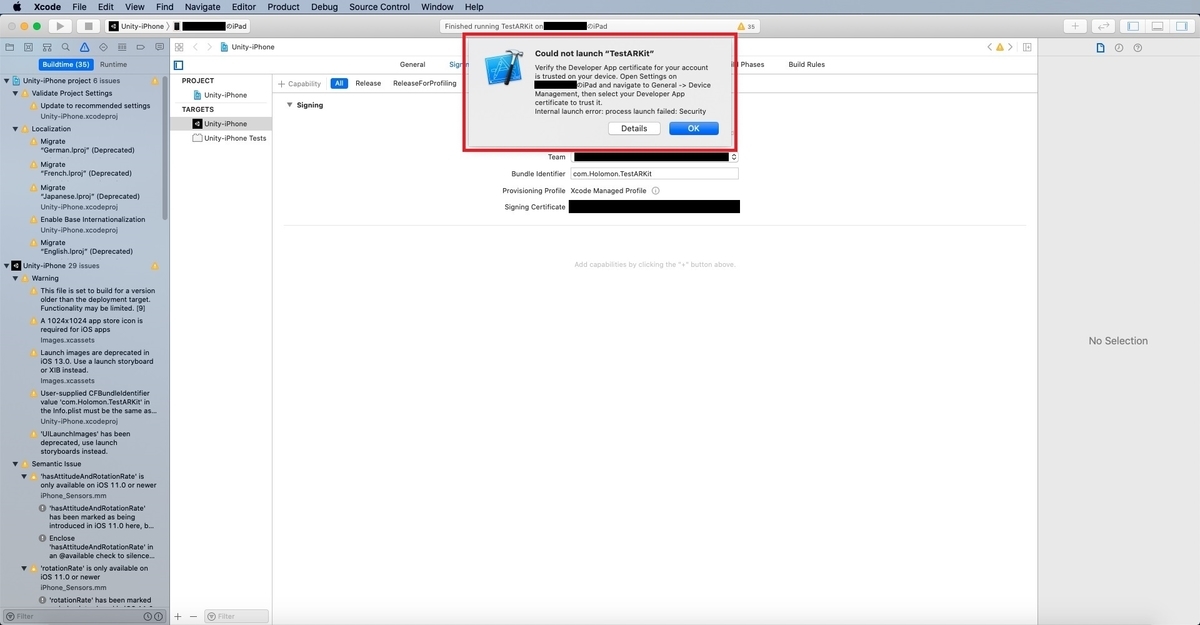Open the Project navigator folder icon
The width and height of the screenshot is (1200, 625).
(x=9, y=47)
